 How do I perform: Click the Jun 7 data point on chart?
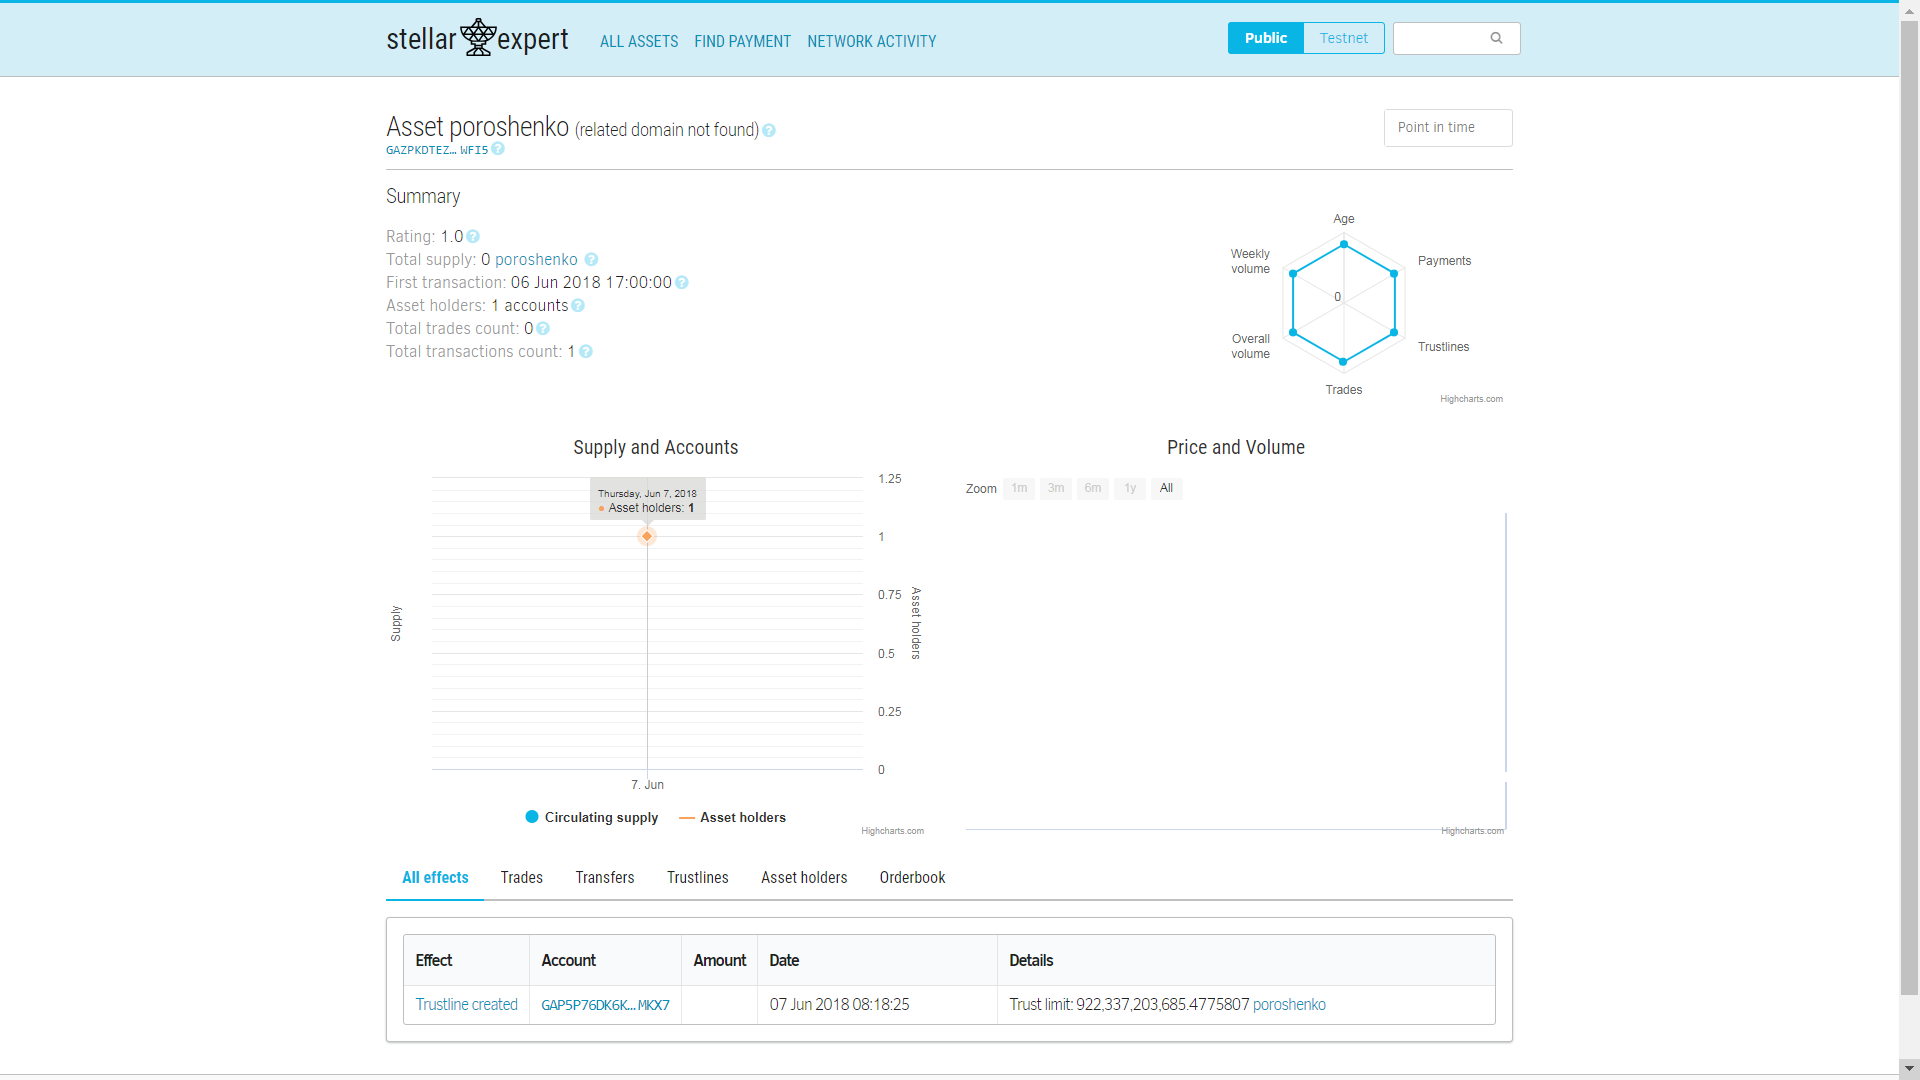(x=647, y=537)
